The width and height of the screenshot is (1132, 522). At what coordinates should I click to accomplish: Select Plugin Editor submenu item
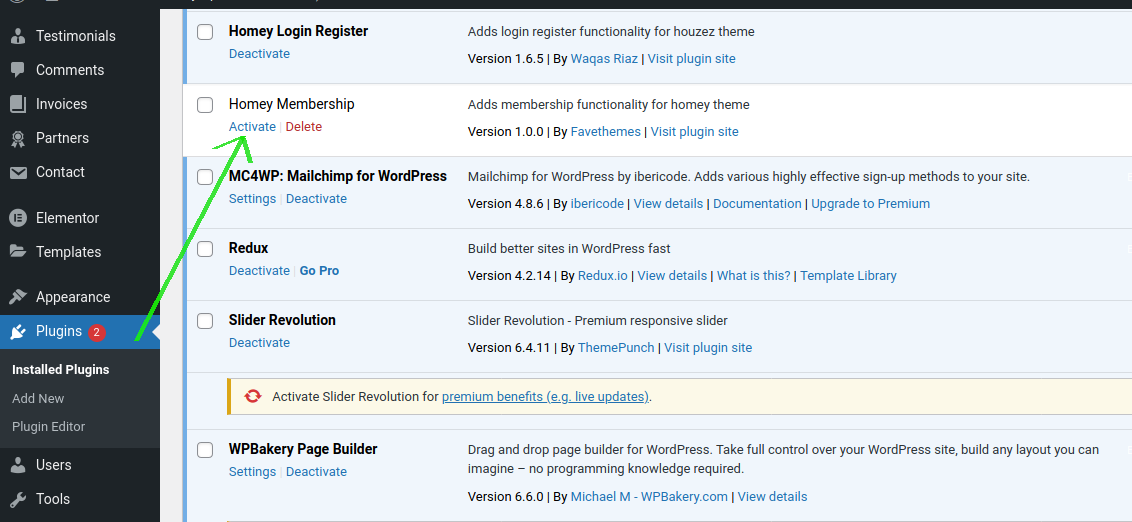pyautogui.click(x=48, y=427)
